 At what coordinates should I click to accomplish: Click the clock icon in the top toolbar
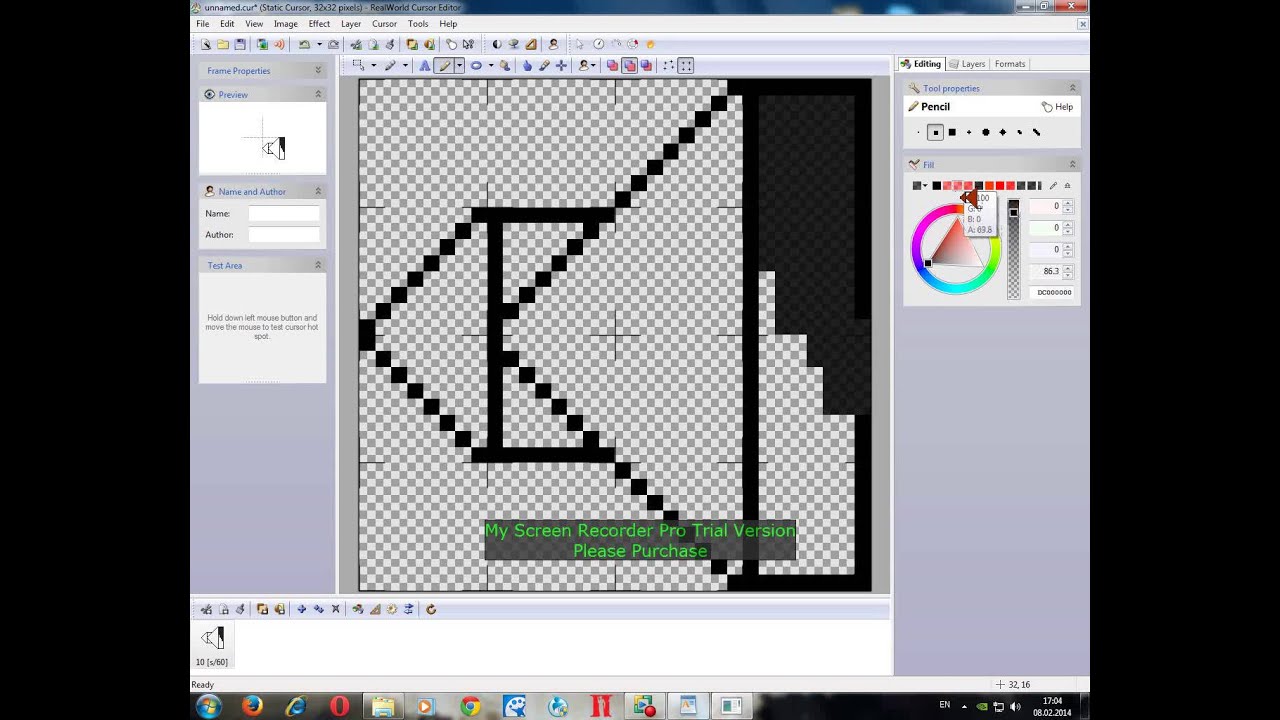point(599,44)
